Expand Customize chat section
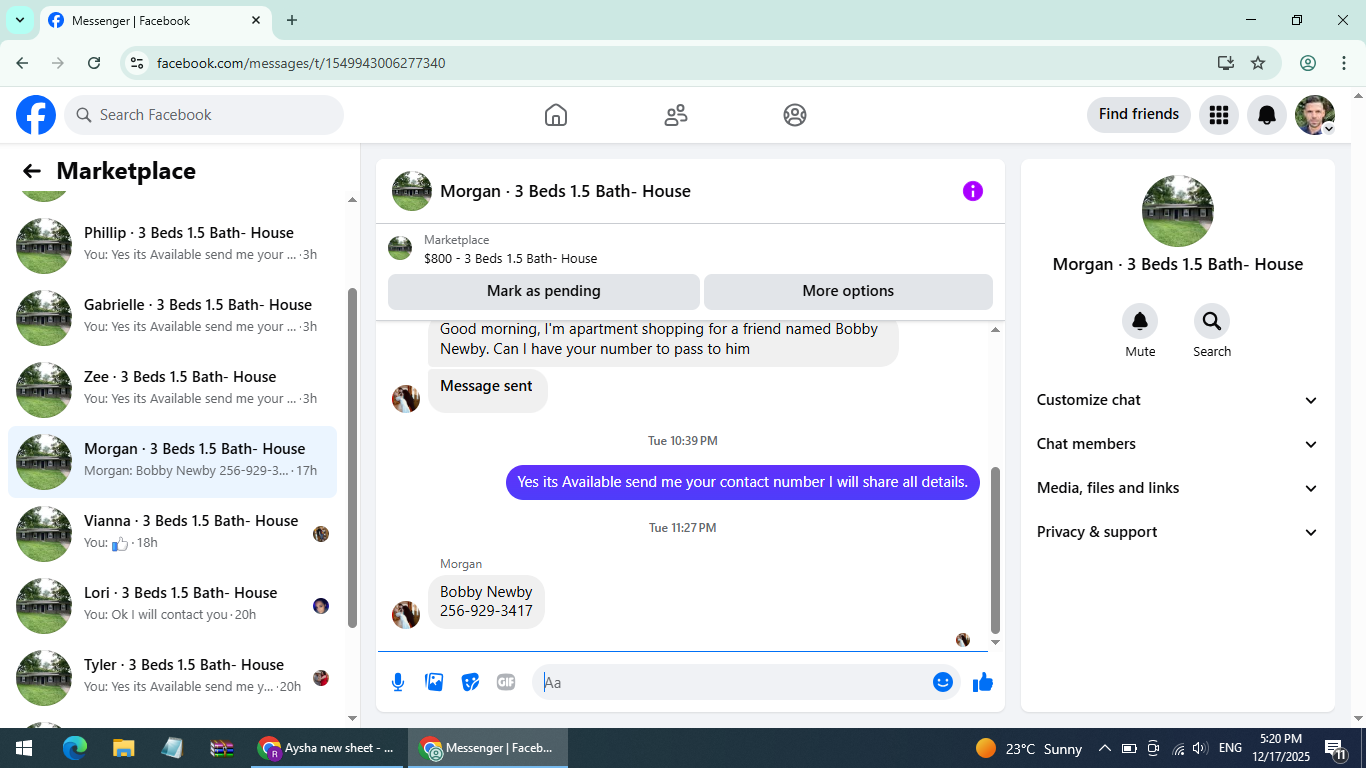 pos(1178,400)
